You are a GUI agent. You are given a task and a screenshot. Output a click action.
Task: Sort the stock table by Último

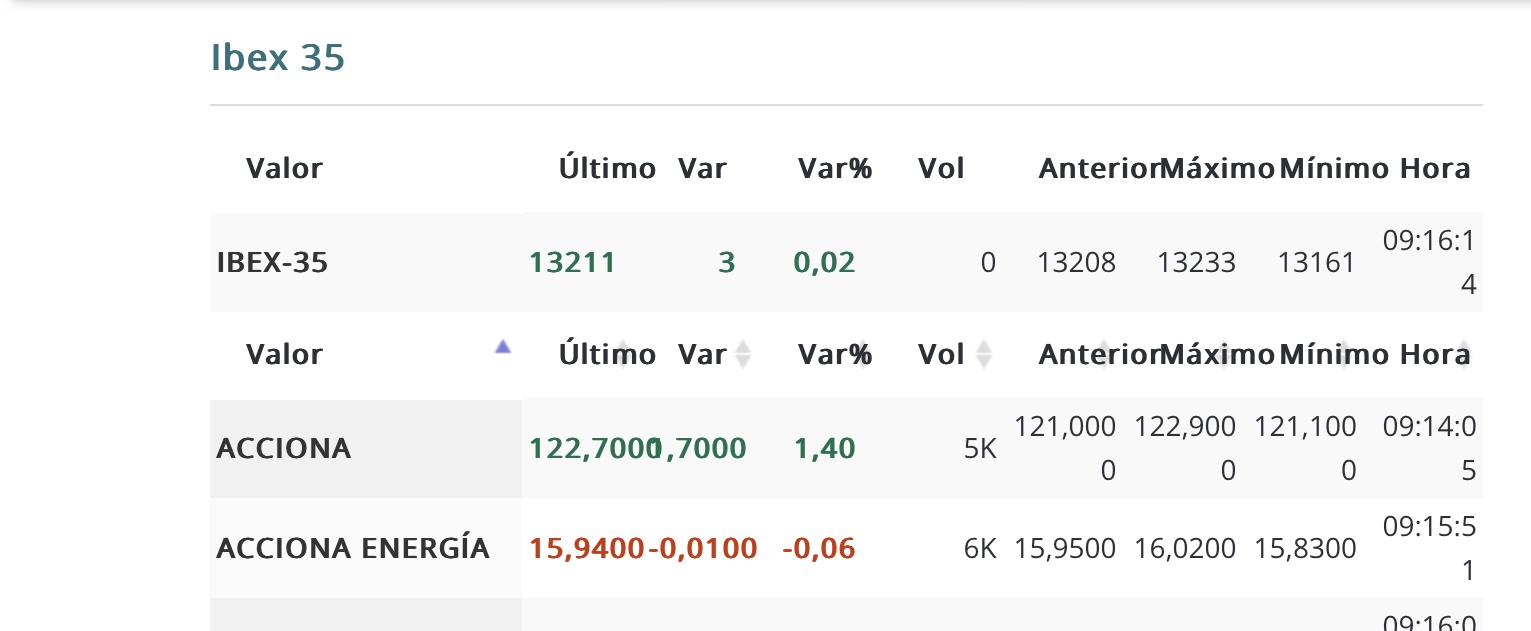tap(607, 354)
